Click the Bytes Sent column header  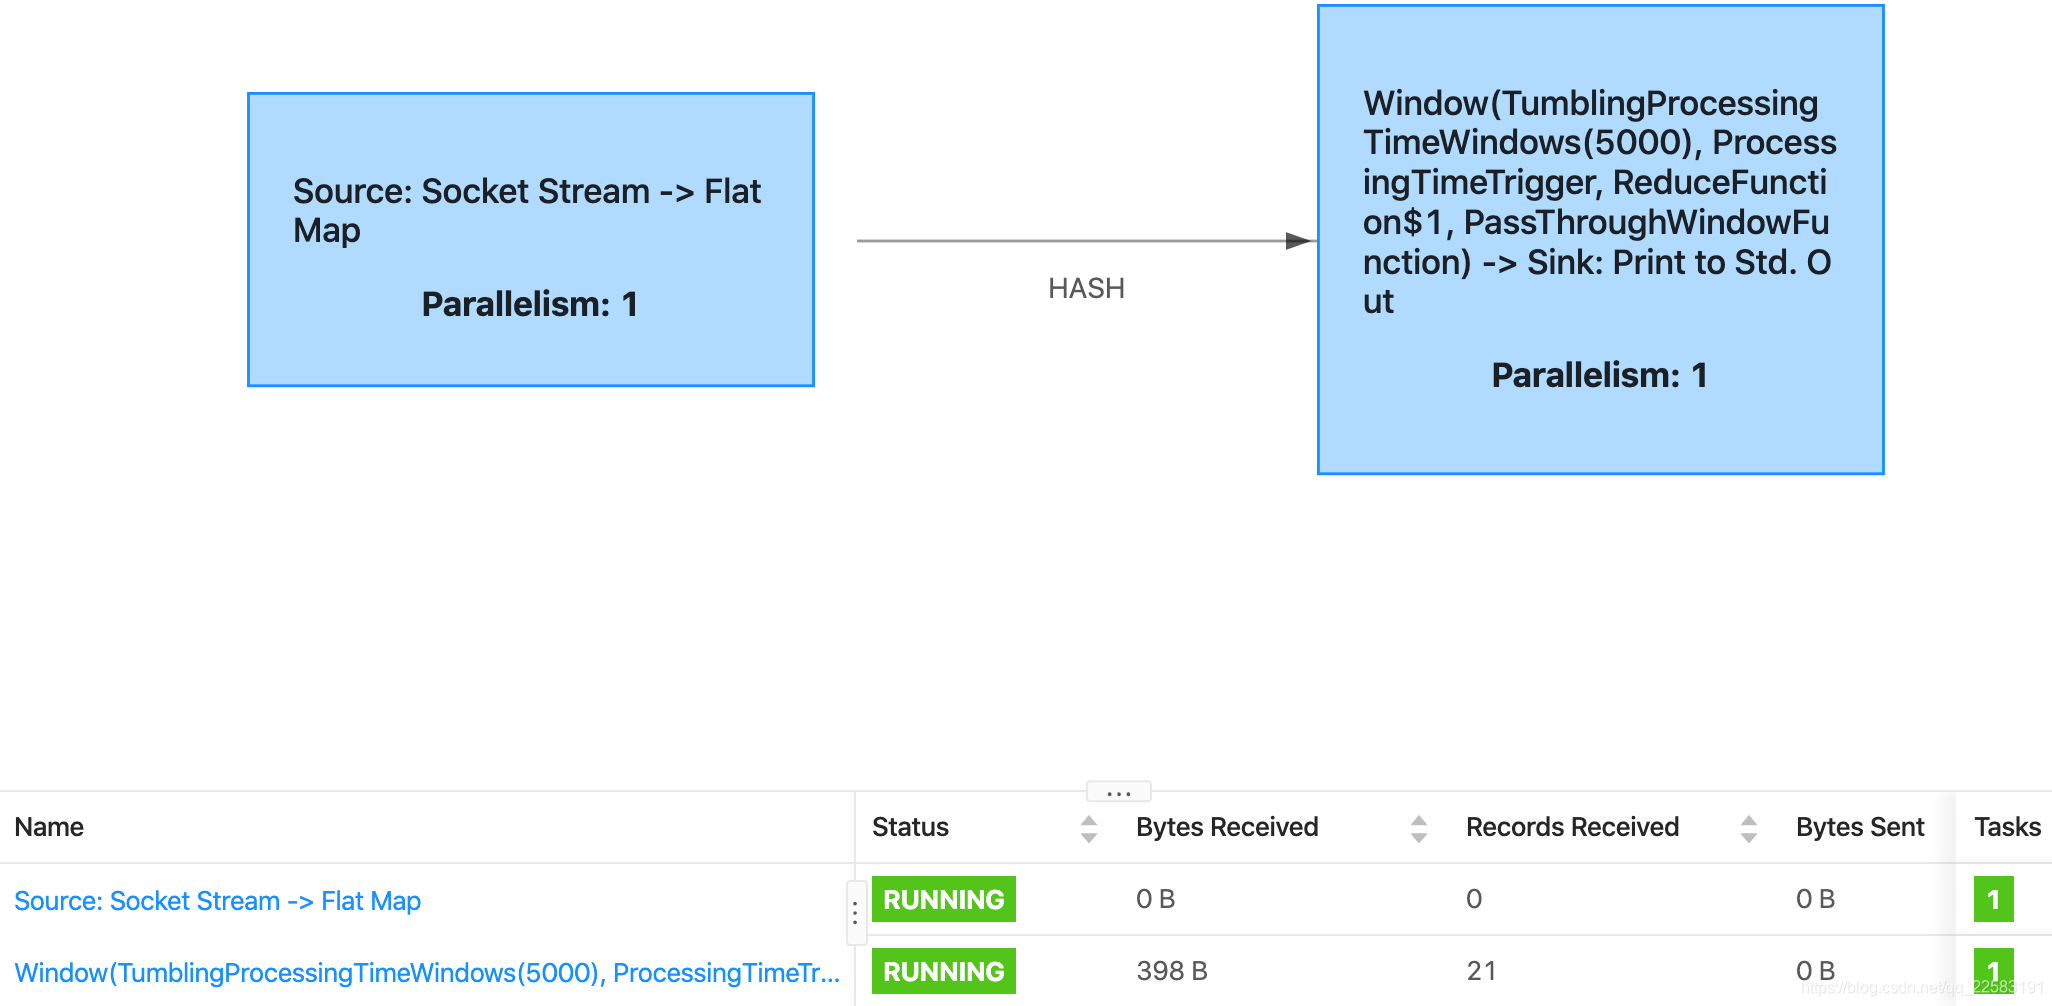(x=1860, y=827)
